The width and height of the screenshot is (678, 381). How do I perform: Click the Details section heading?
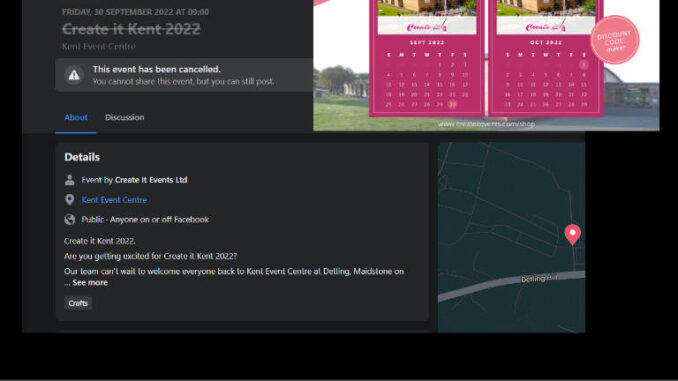click(x=82, y=157)
